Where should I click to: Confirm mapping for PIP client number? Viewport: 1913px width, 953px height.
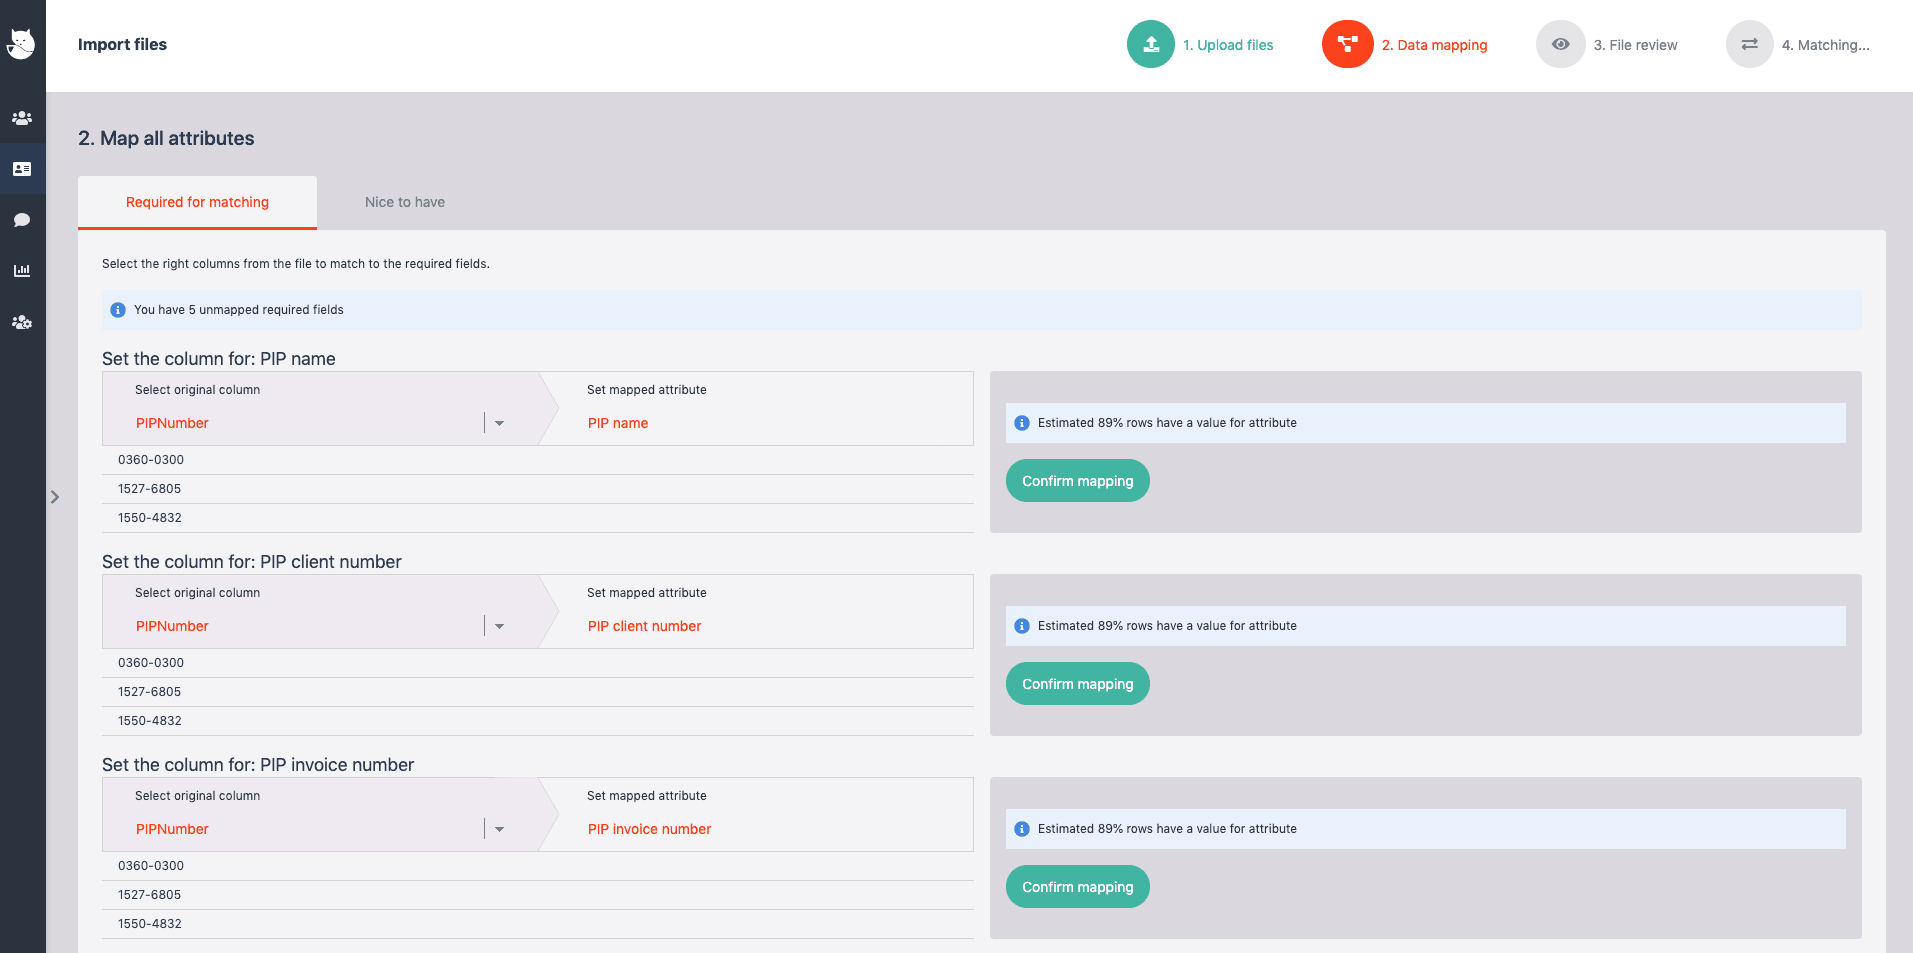pyautogui.click(x=1077, y=684)
